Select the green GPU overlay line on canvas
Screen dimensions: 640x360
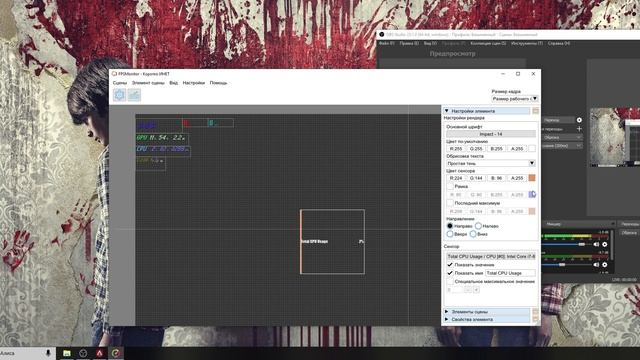pos(162,138)
